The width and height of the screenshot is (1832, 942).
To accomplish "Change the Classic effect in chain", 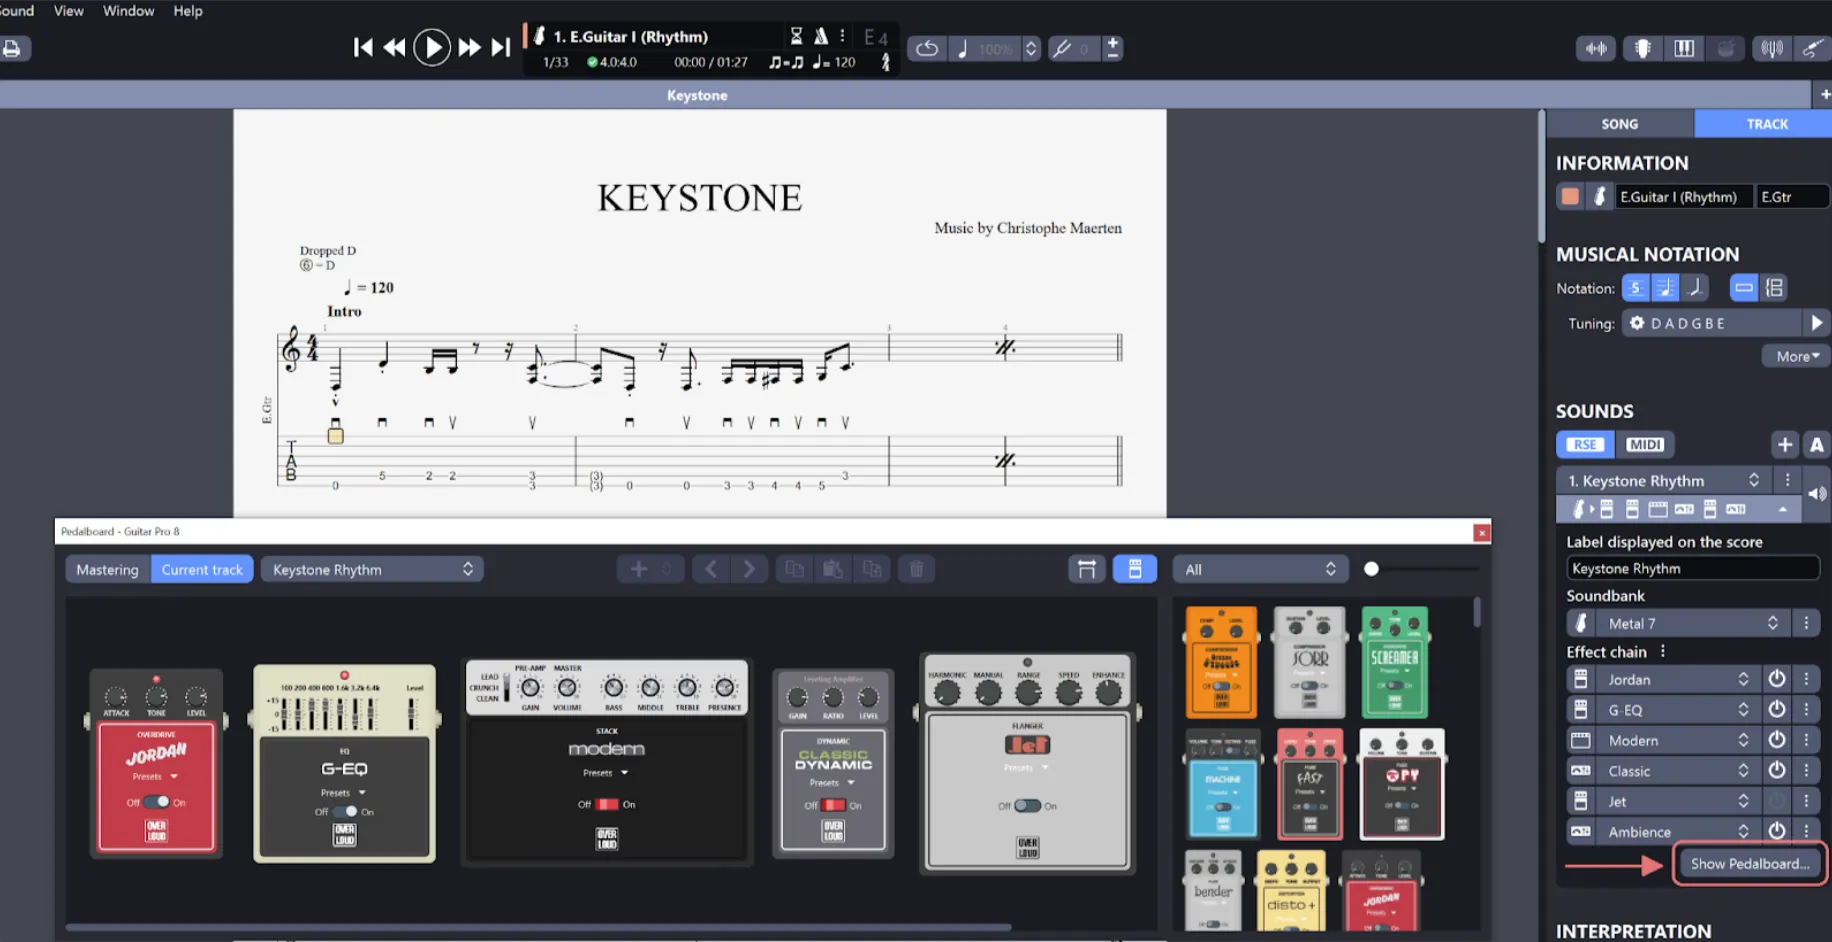I will coord(1676,771).
